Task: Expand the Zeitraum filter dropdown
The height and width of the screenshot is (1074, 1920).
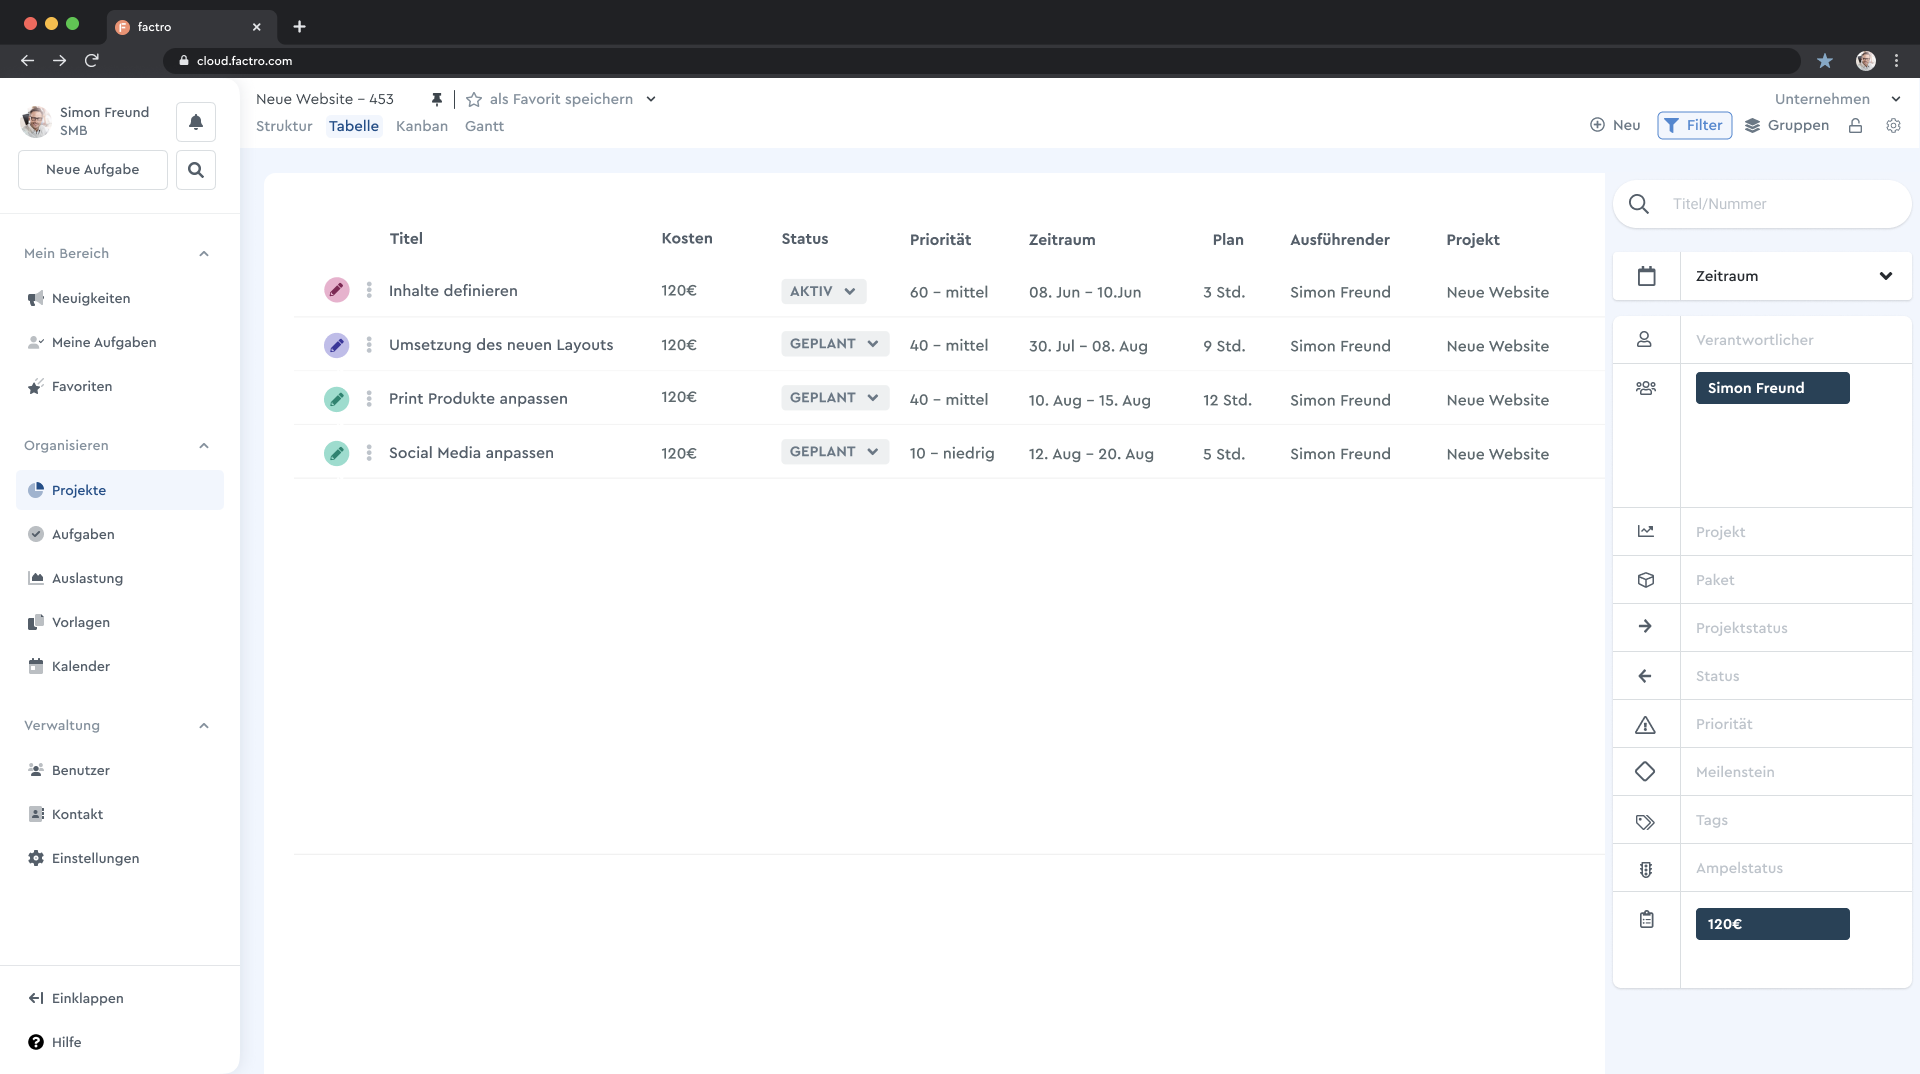Action: (1885, 276)
